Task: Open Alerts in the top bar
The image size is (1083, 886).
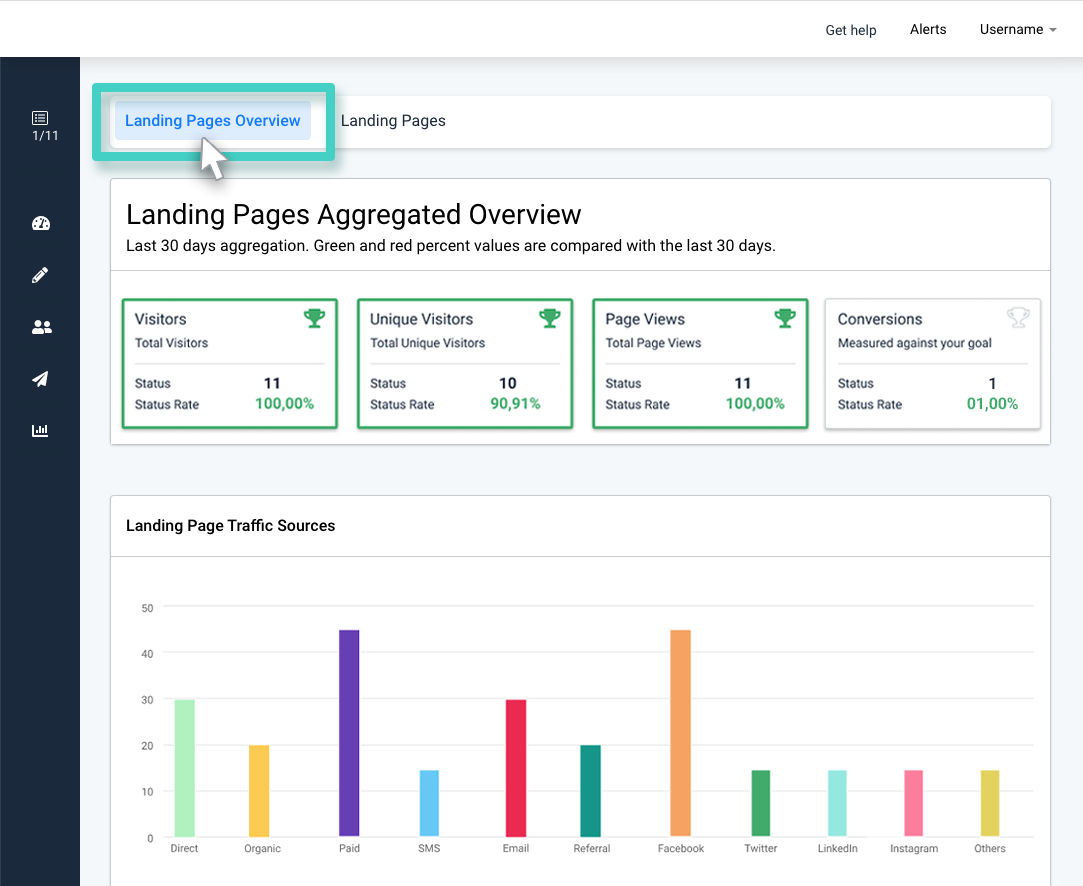Action: tap(928, 29)
